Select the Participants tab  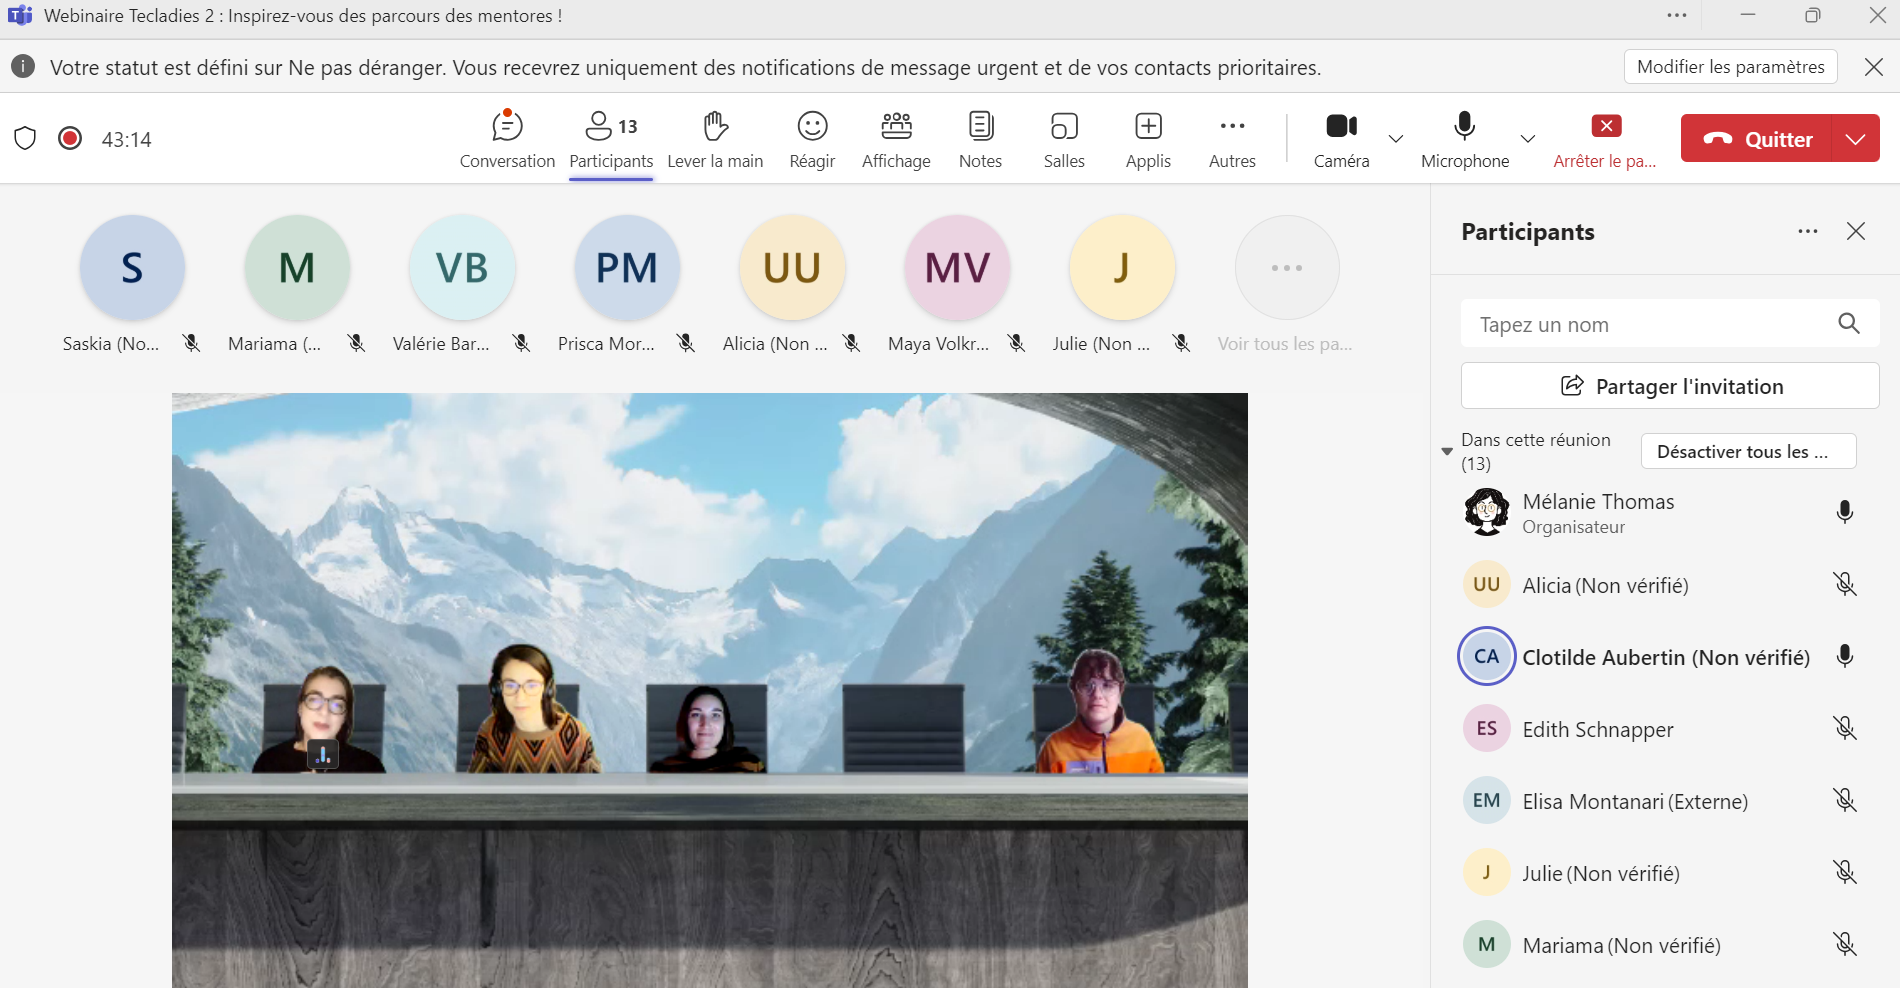(x=611, y=139)
